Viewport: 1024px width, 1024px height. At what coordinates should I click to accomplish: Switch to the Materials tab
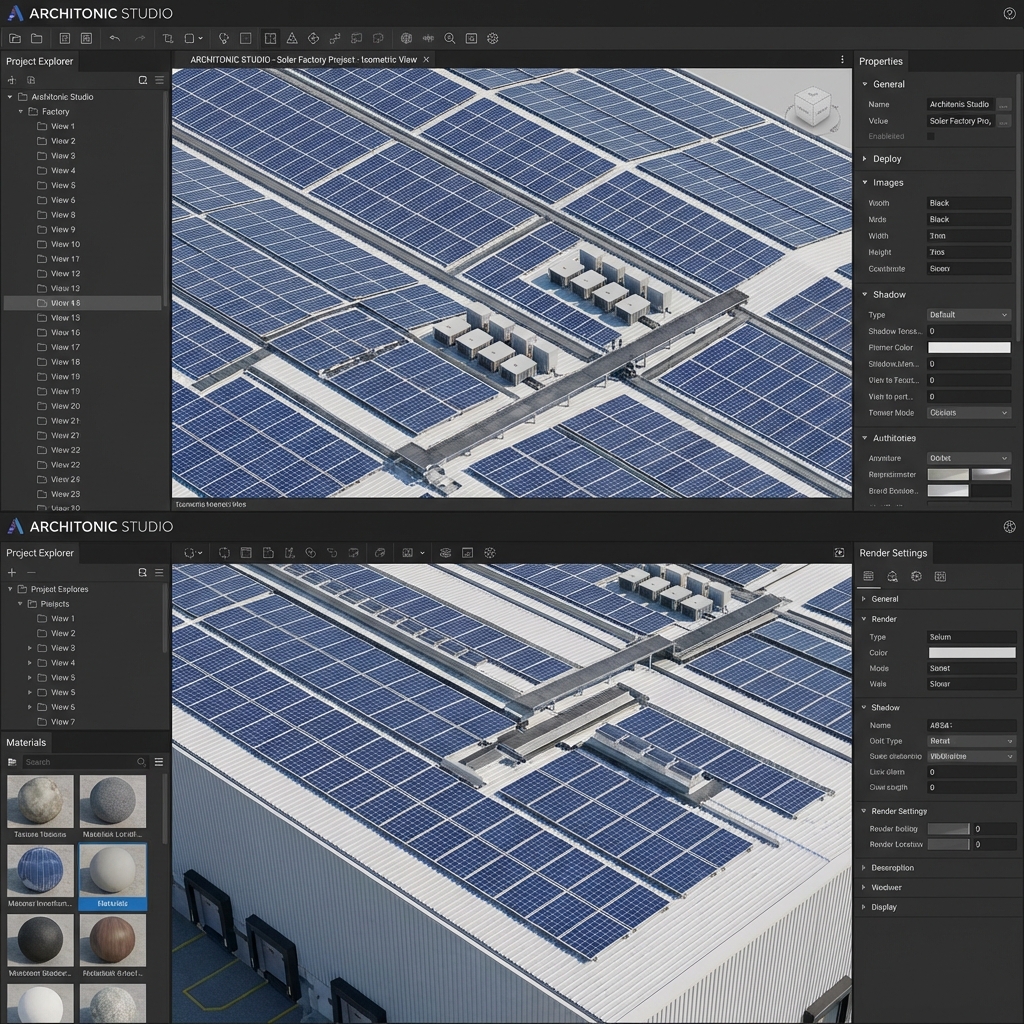27,742
